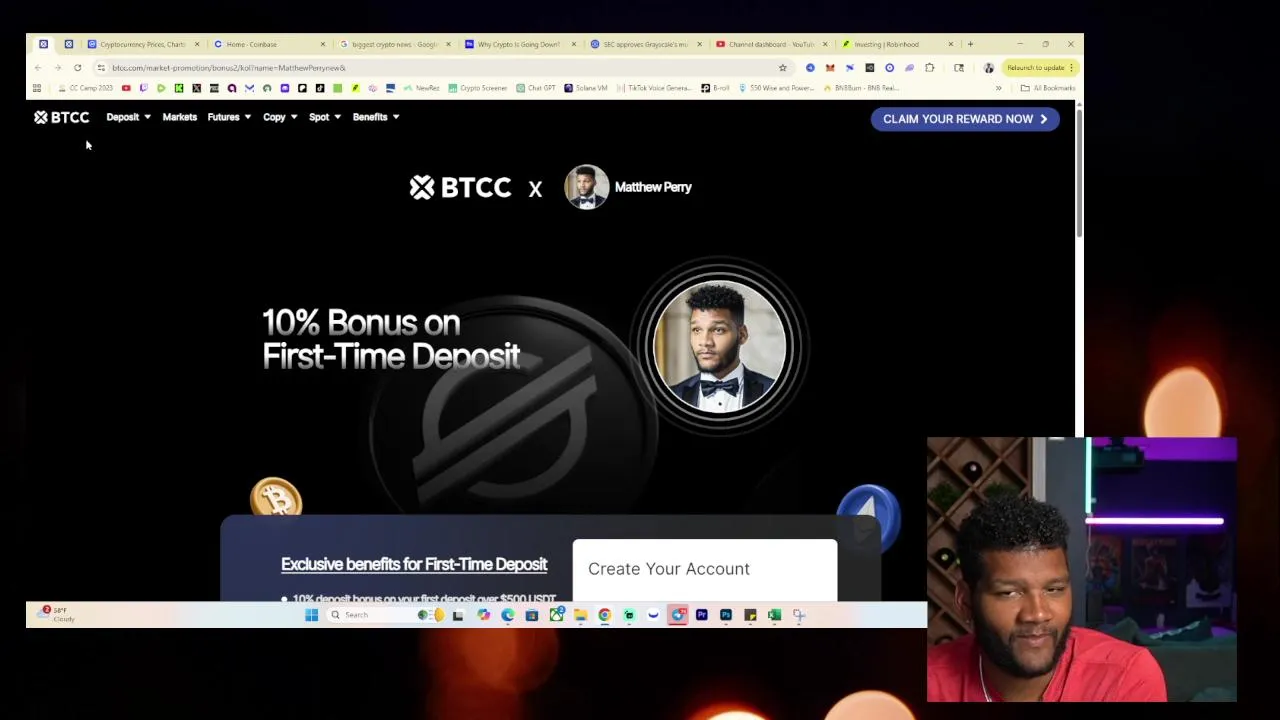1280x720 pixels.
Task: Open BNBBurn - BNB Real bookmark
Action: 861,88
